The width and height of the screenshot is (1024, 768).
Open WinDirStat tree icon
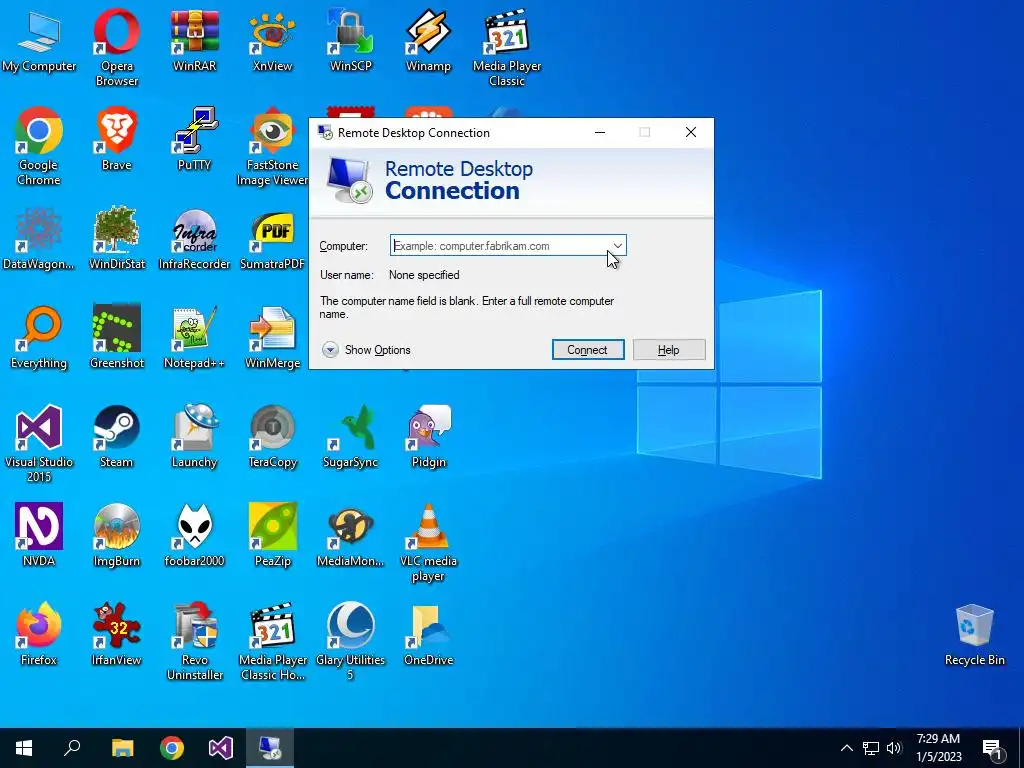(116, 239)
